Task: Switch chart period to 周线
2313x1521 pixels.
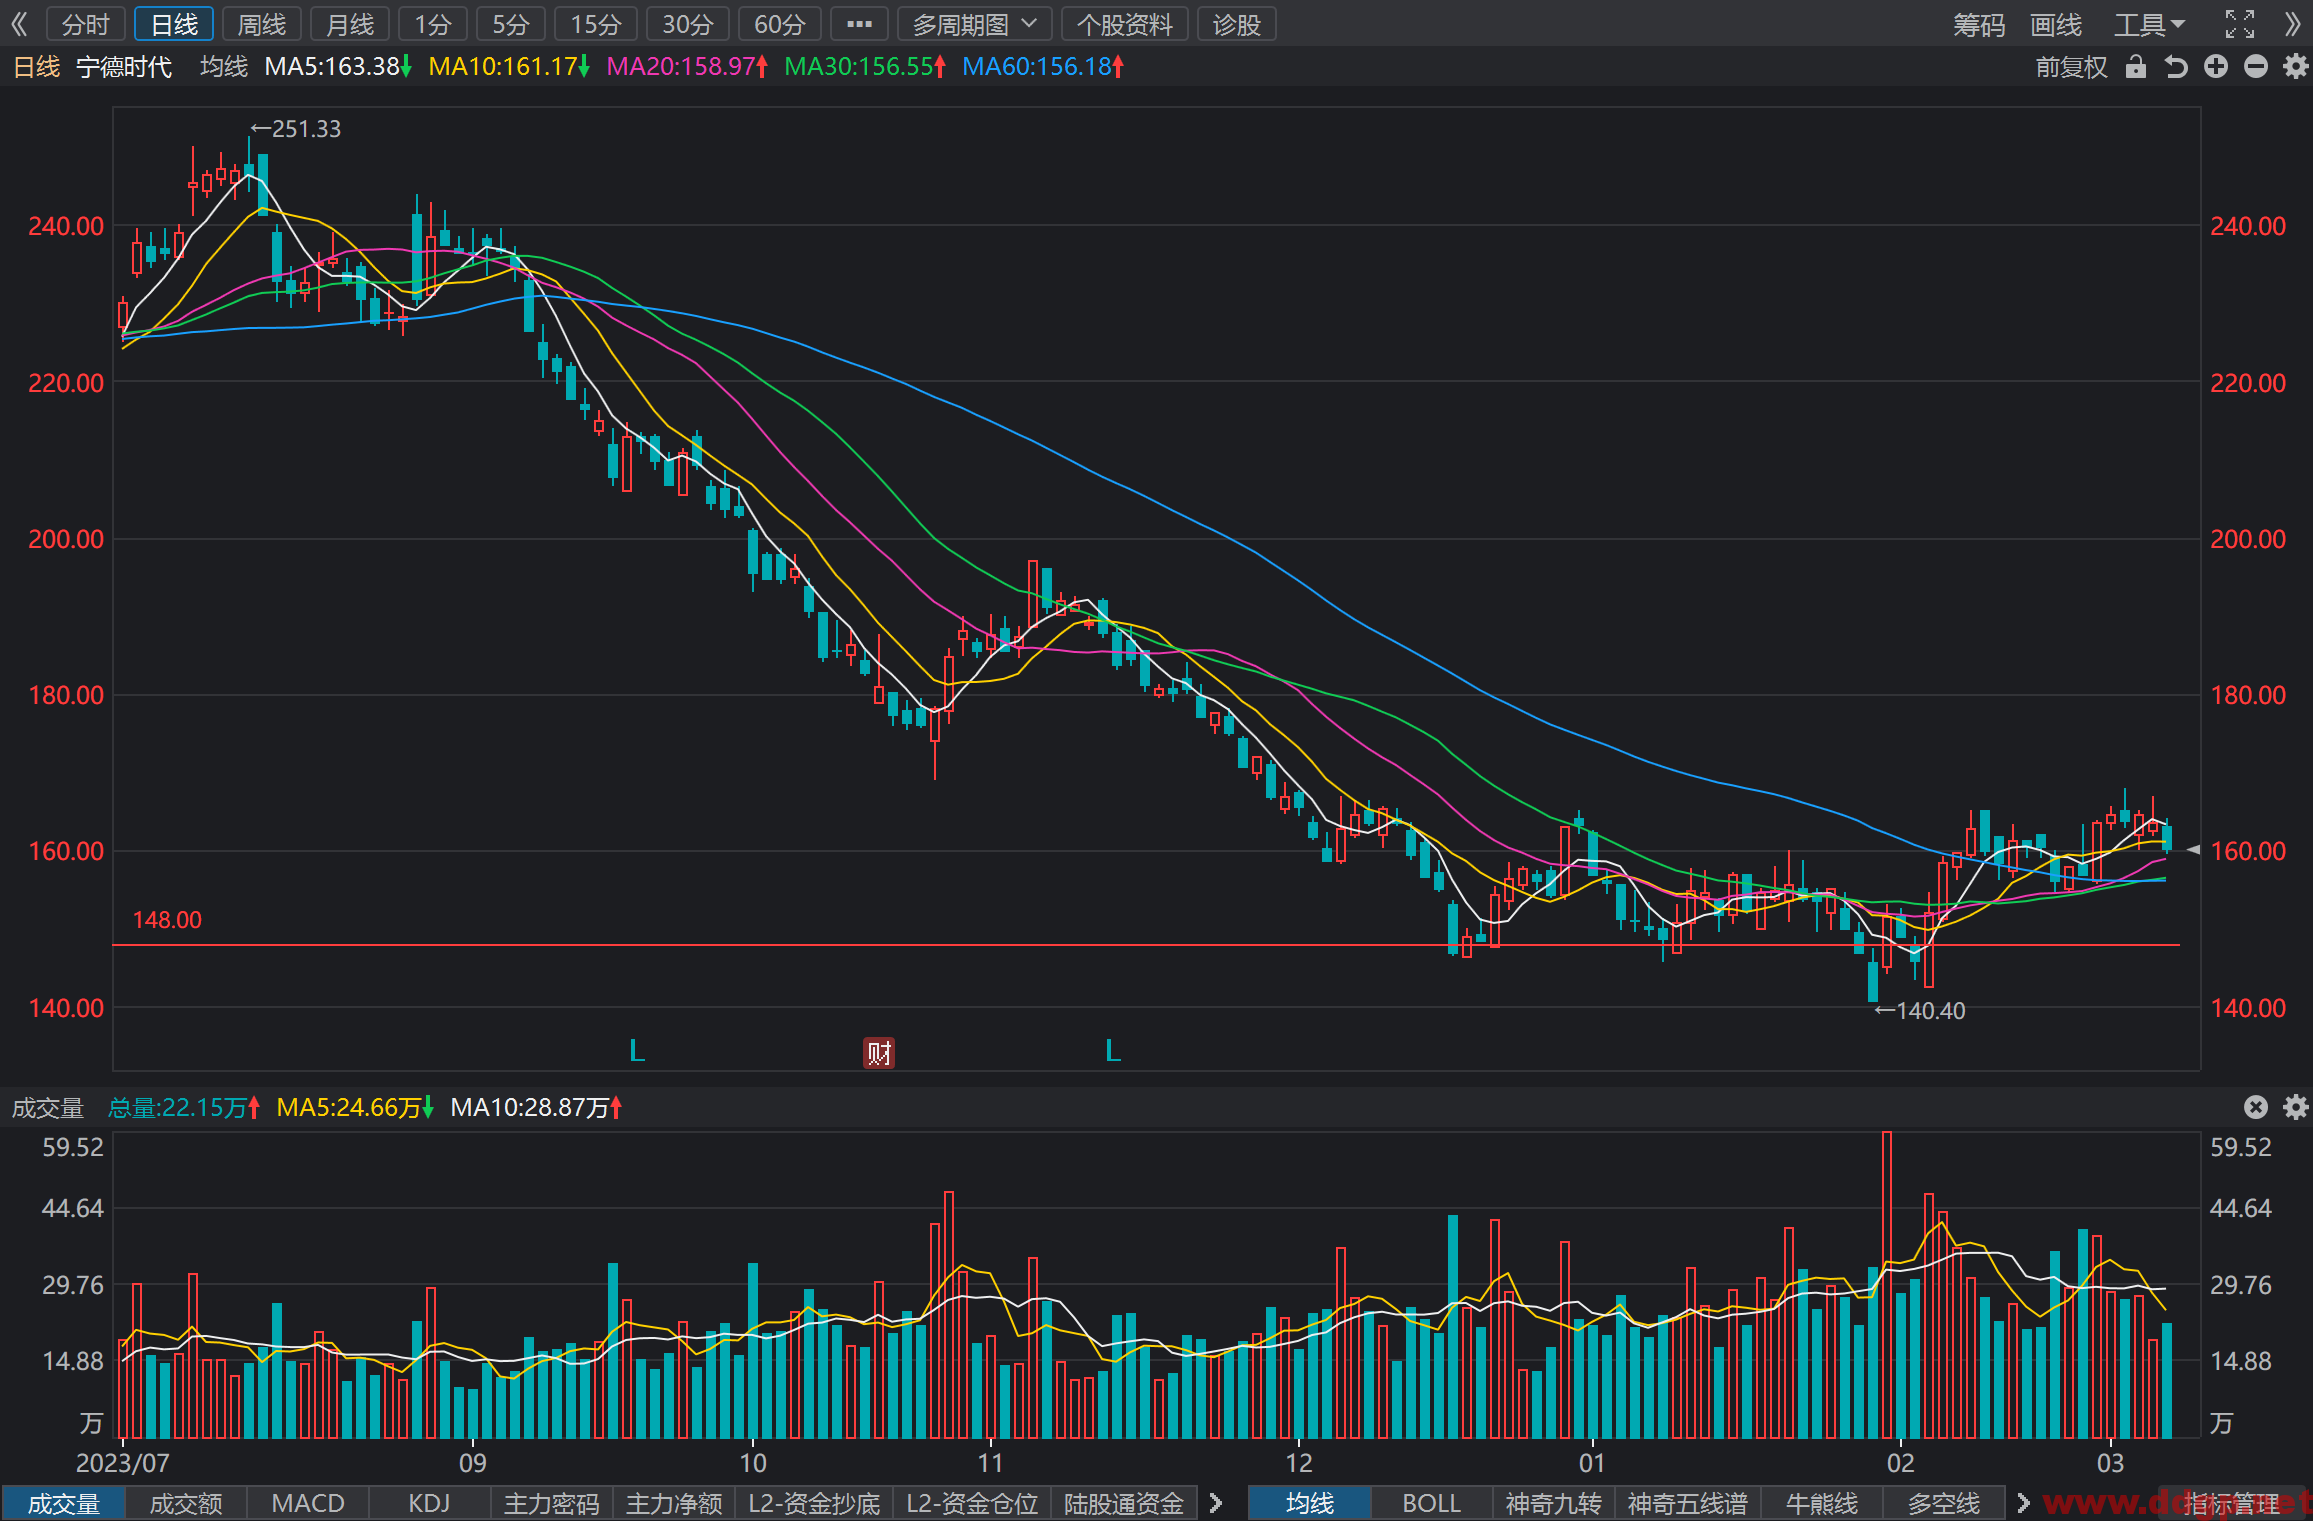Action: pyautogui.click(x=262, y=24)
